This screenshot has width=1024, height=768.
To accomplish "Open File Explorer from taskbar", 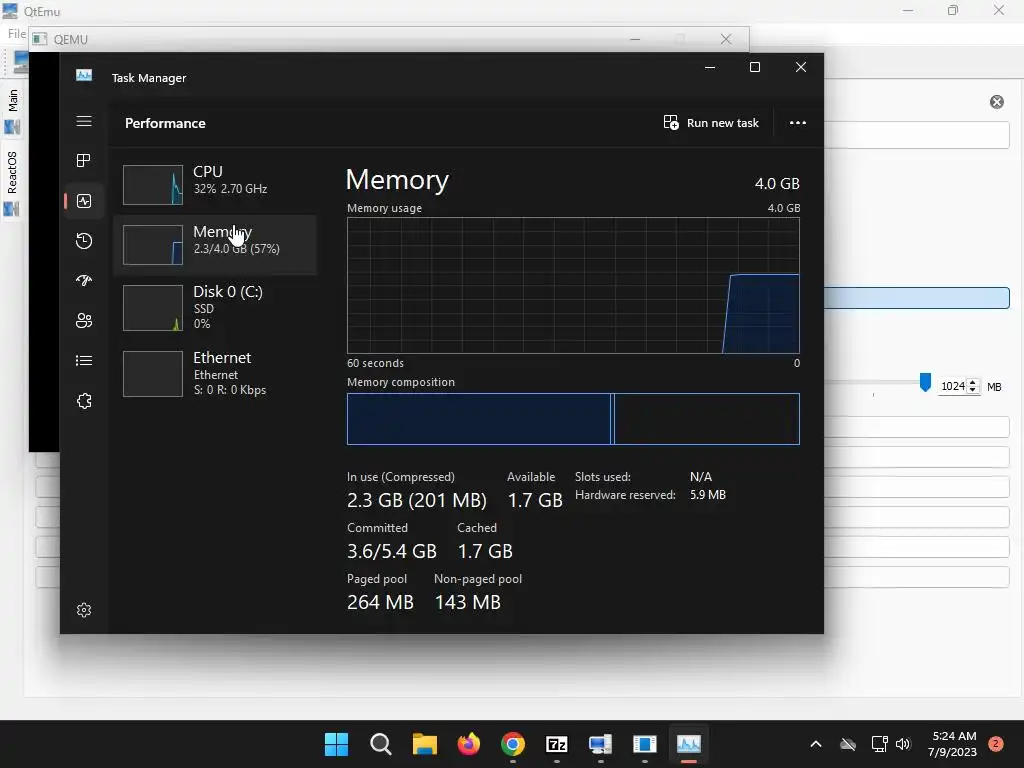I will pyautogui.click(x=424, y=744).
